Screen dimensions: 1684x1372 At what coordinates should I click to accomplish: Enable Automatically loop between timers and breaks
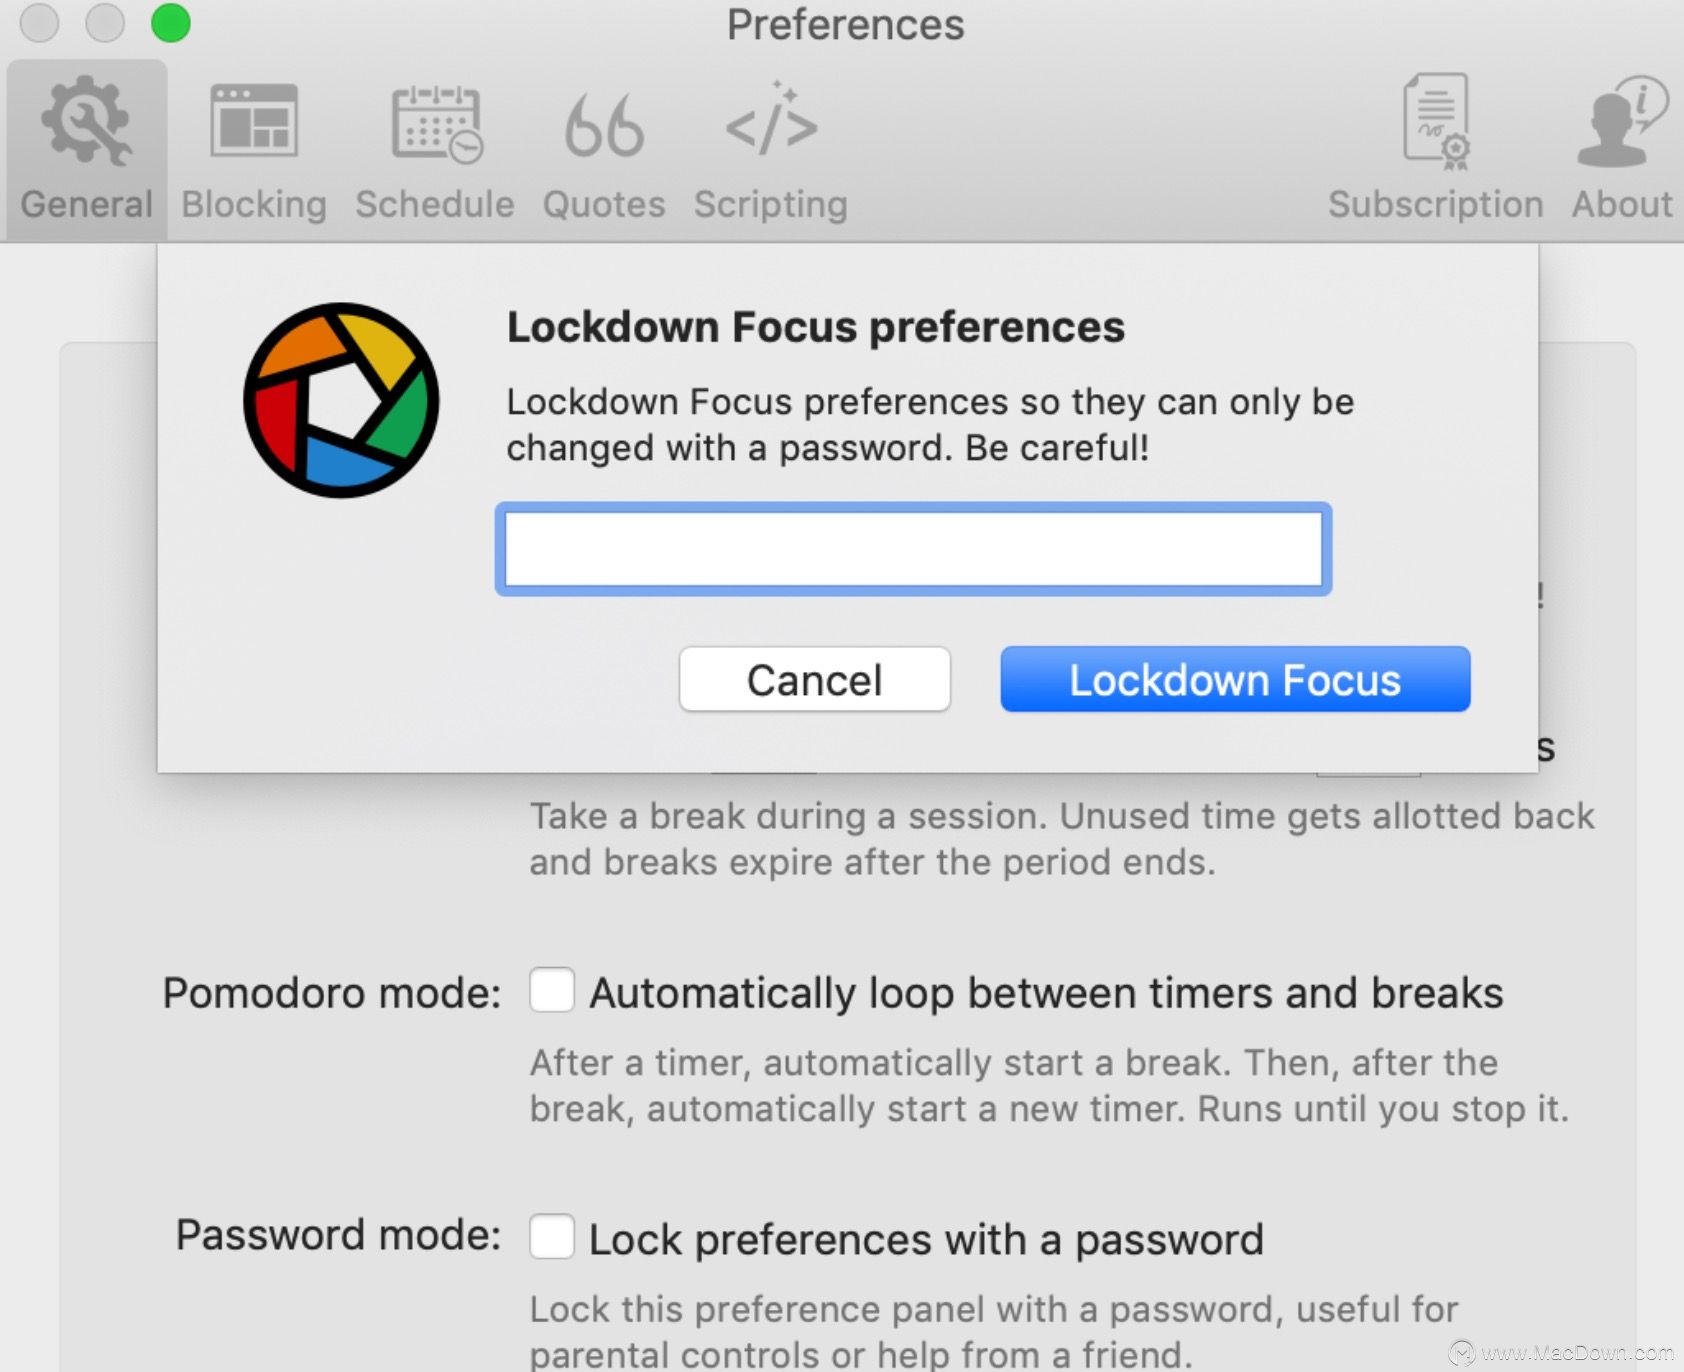(552, 990)
